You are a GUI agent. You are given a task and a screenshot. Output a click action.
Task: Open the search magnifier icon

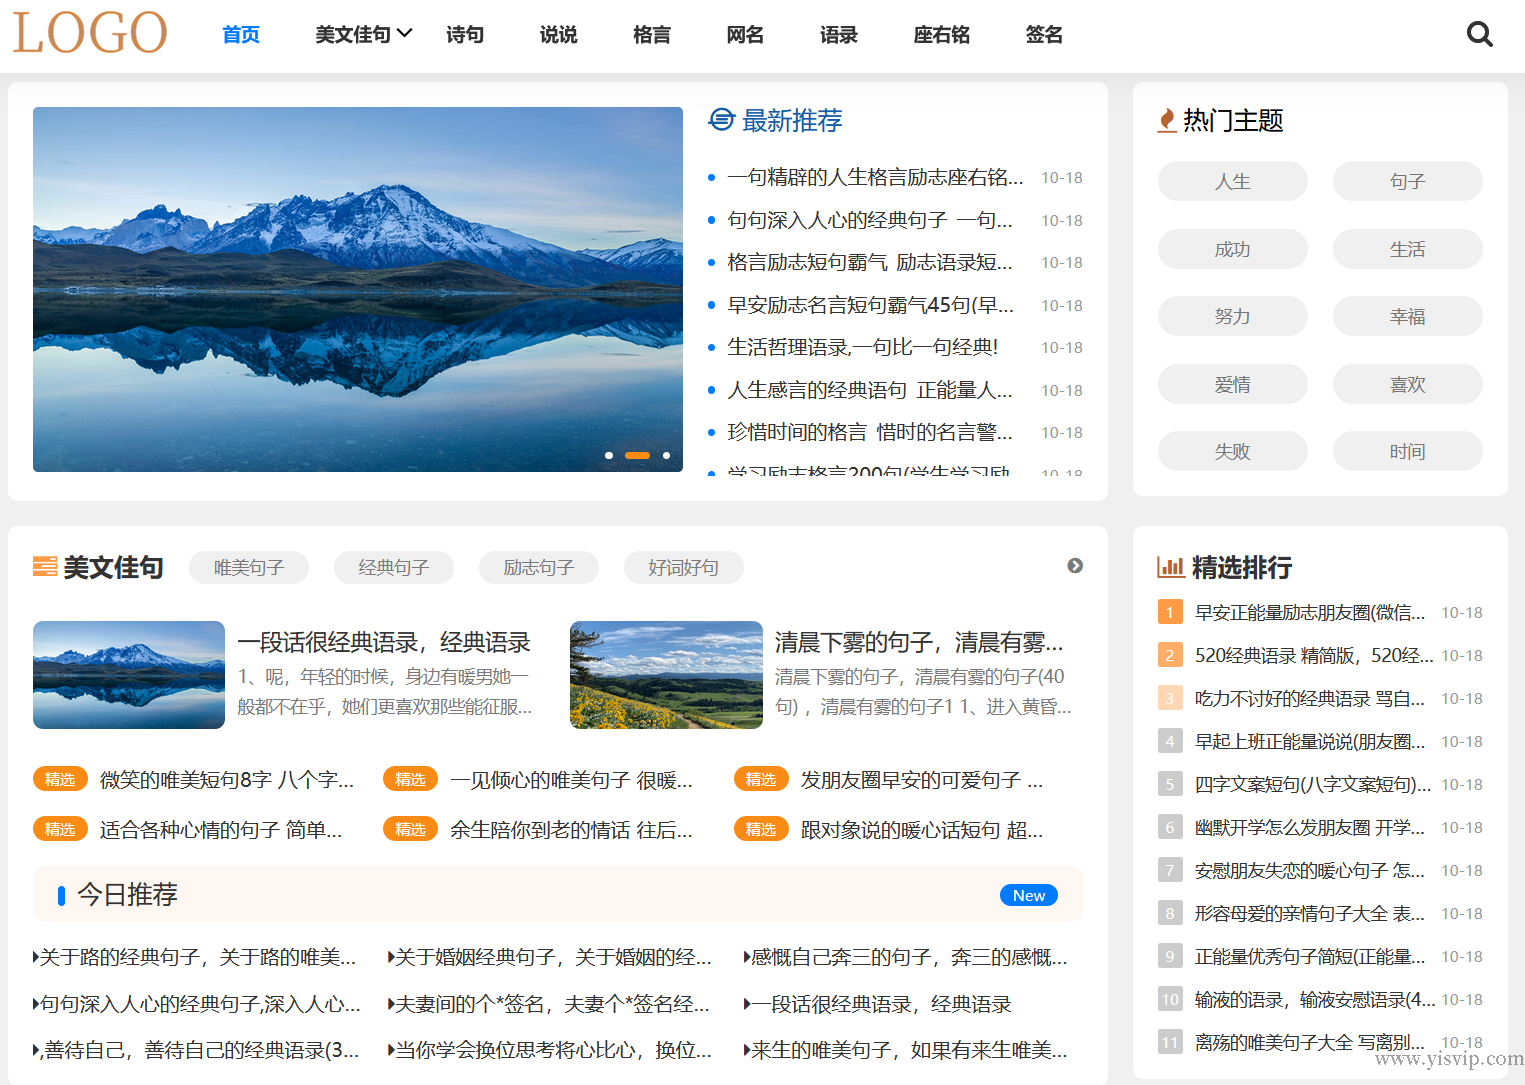(x=1480, y=33)
